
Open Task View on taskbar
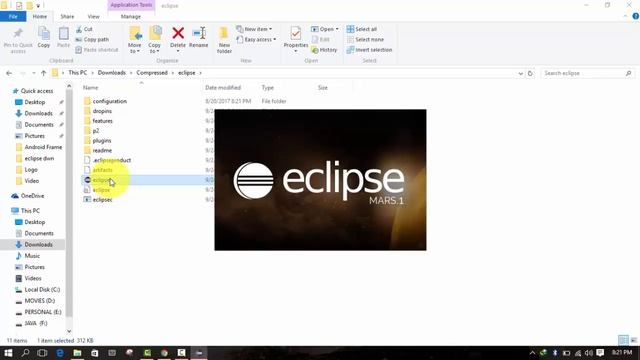pos(42,353)
